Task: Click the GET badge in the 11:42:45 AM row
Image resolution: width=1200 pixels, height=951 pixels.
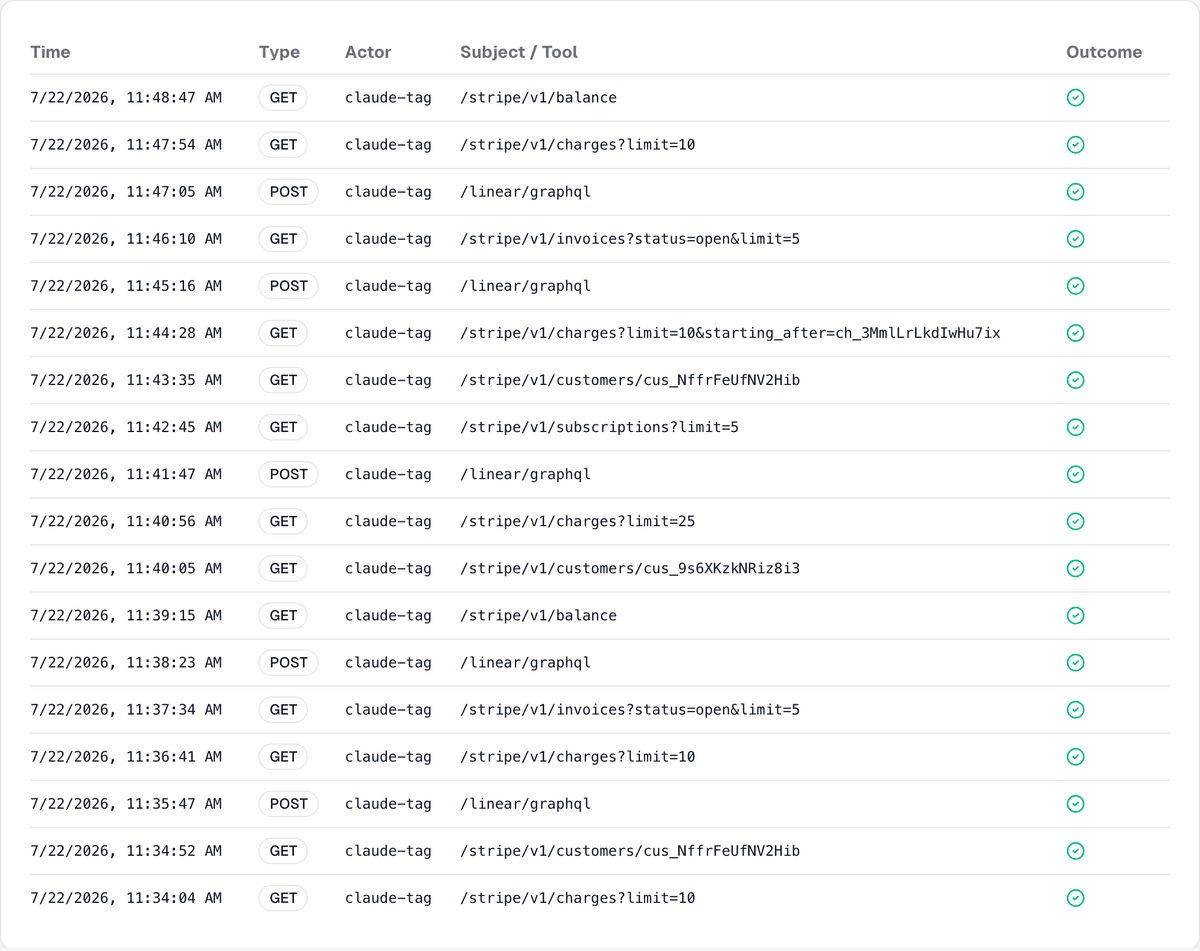Action: pyautogui.click(x=284, y=427)
